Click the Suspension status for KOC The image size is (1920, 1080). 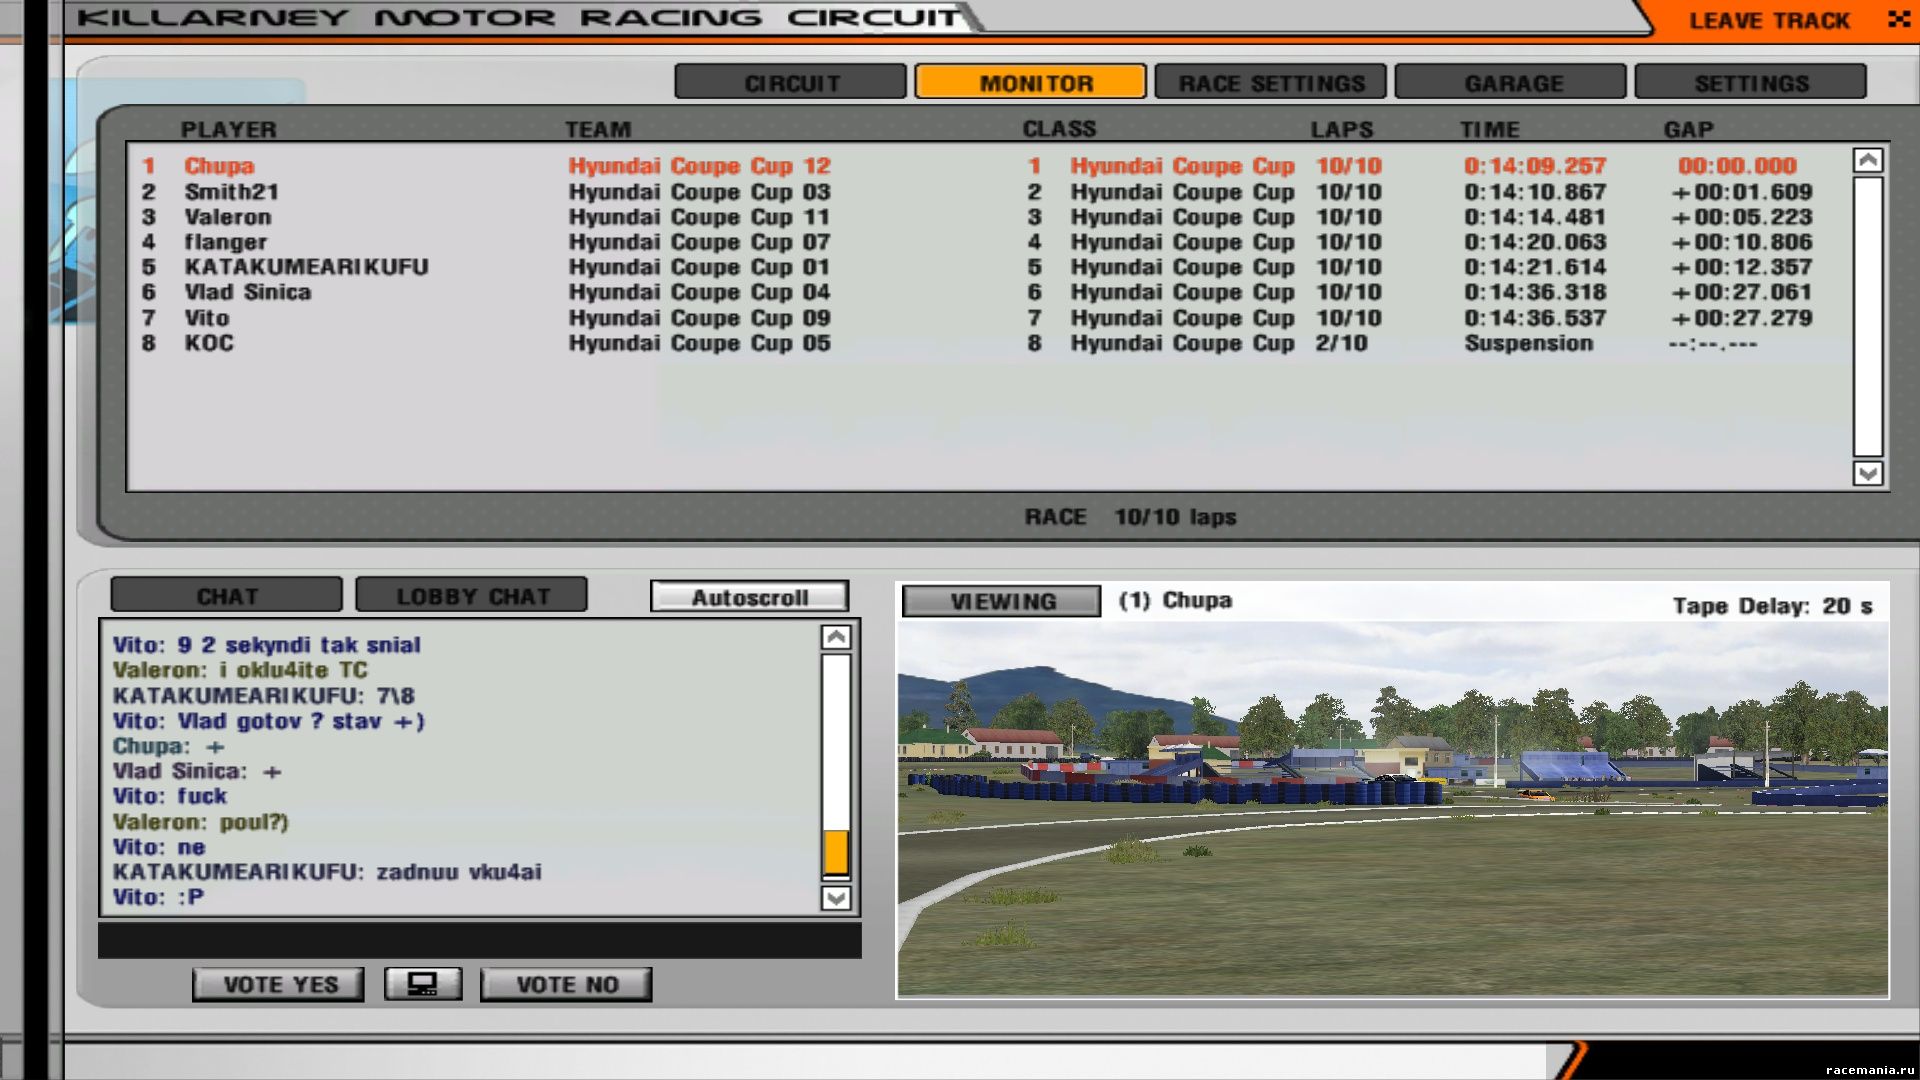tap(1529, 343)
